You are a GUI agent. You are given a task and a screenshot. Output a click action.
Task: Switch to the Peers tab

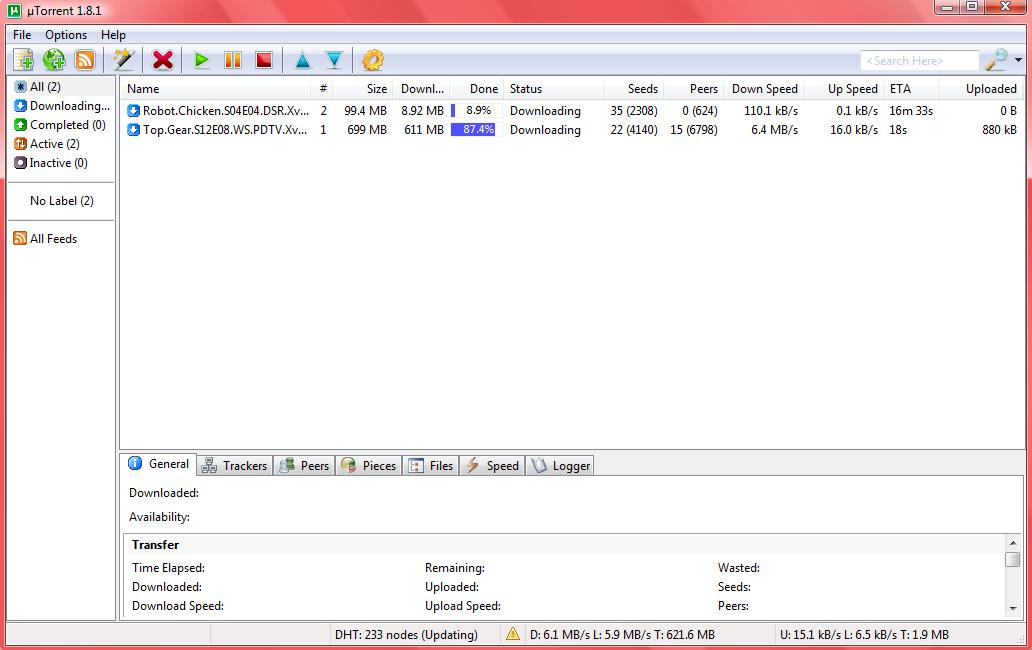click(x=304, y=465)
